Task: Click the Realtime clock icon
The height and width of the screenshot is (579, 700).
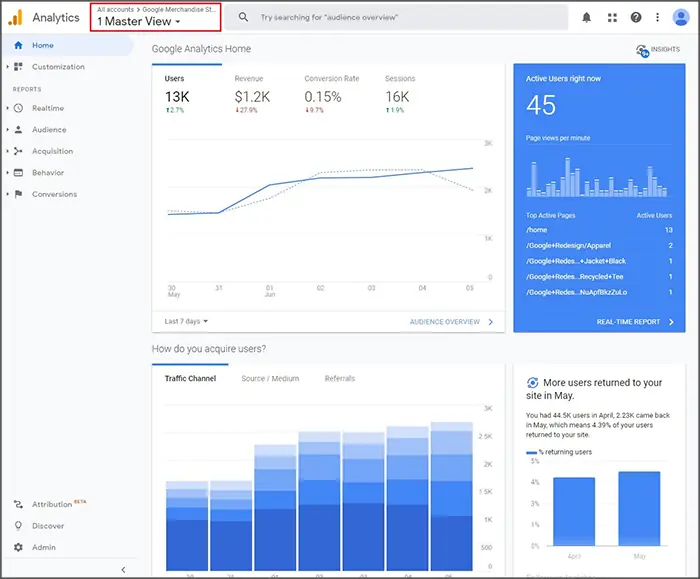Action: [18, 108]
